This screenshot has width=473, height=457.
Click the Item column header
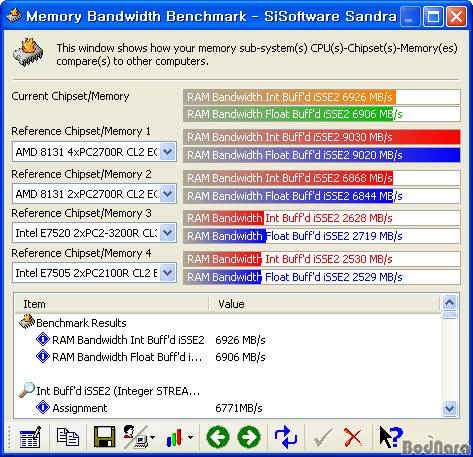pos(112,304)
